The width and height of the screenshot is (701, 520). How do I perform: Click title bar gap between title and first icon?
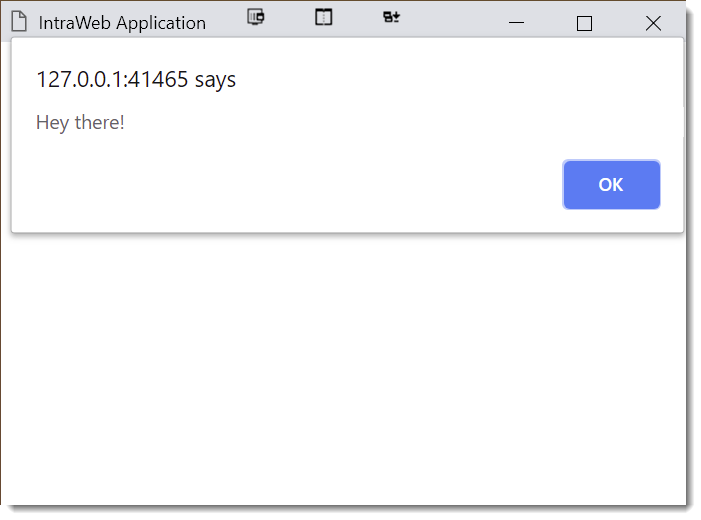click(x=226, y=20)
